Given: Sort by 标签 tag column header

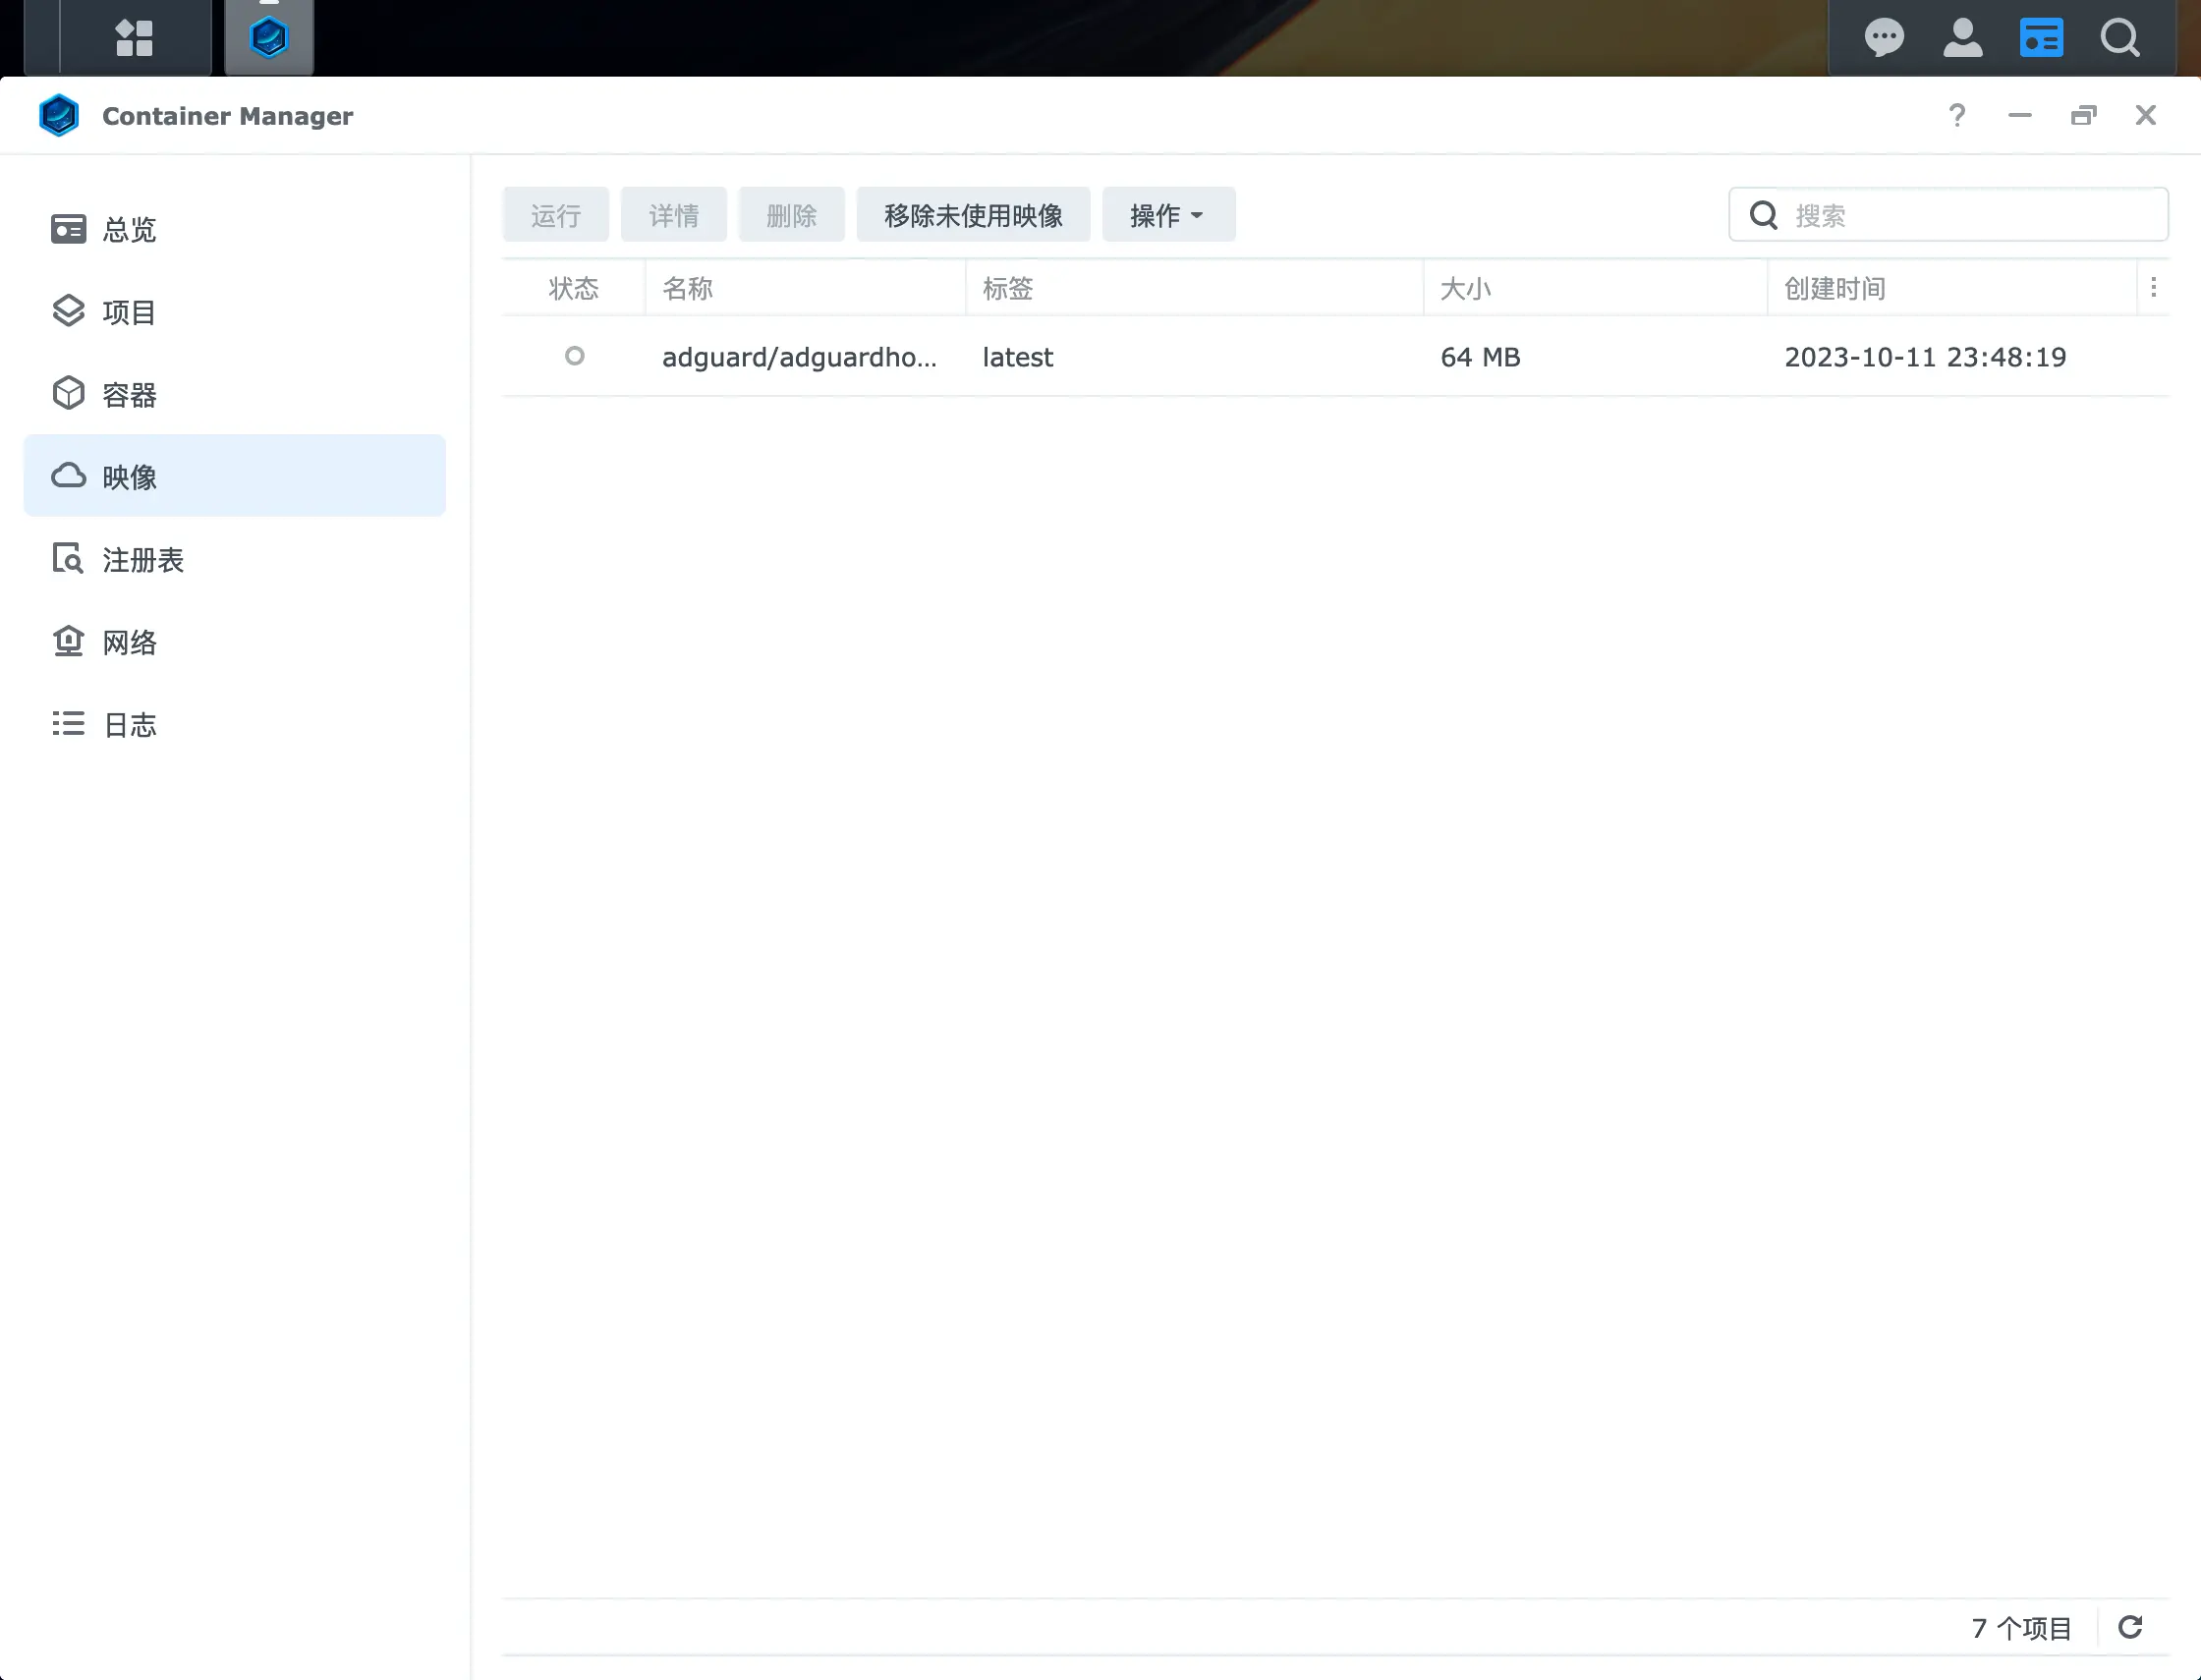Looking at the screenshot, I should click(x=1195, y=288).
